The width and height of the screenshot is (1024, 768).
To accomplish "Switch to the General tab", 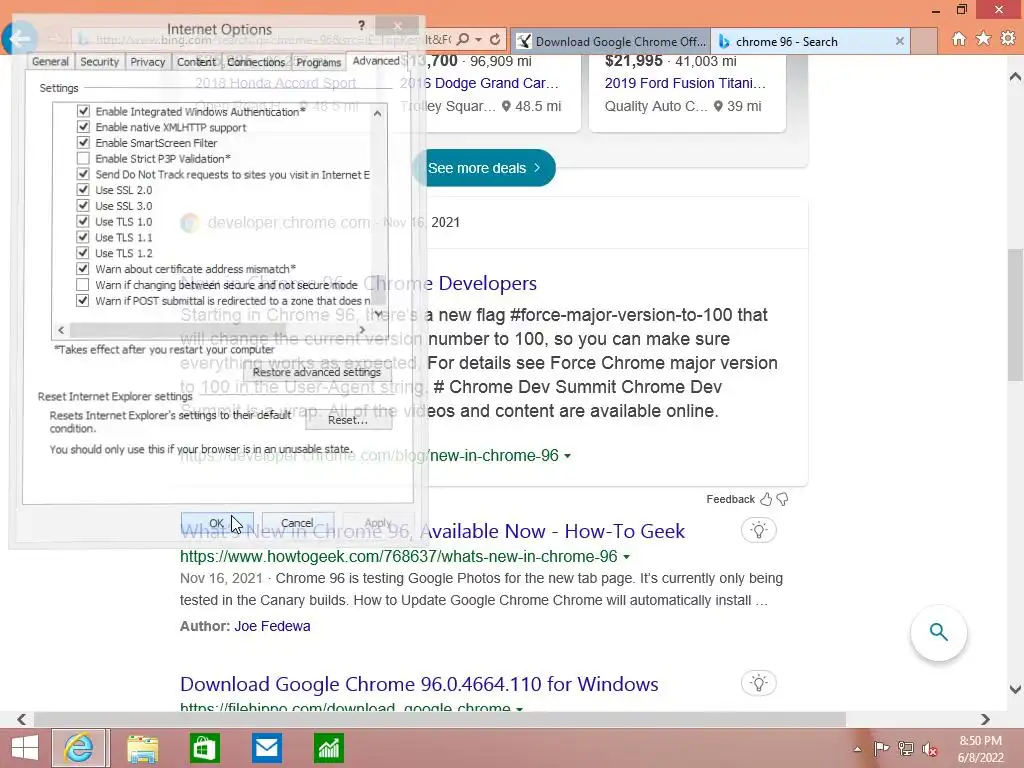I will tap(50, 61).
